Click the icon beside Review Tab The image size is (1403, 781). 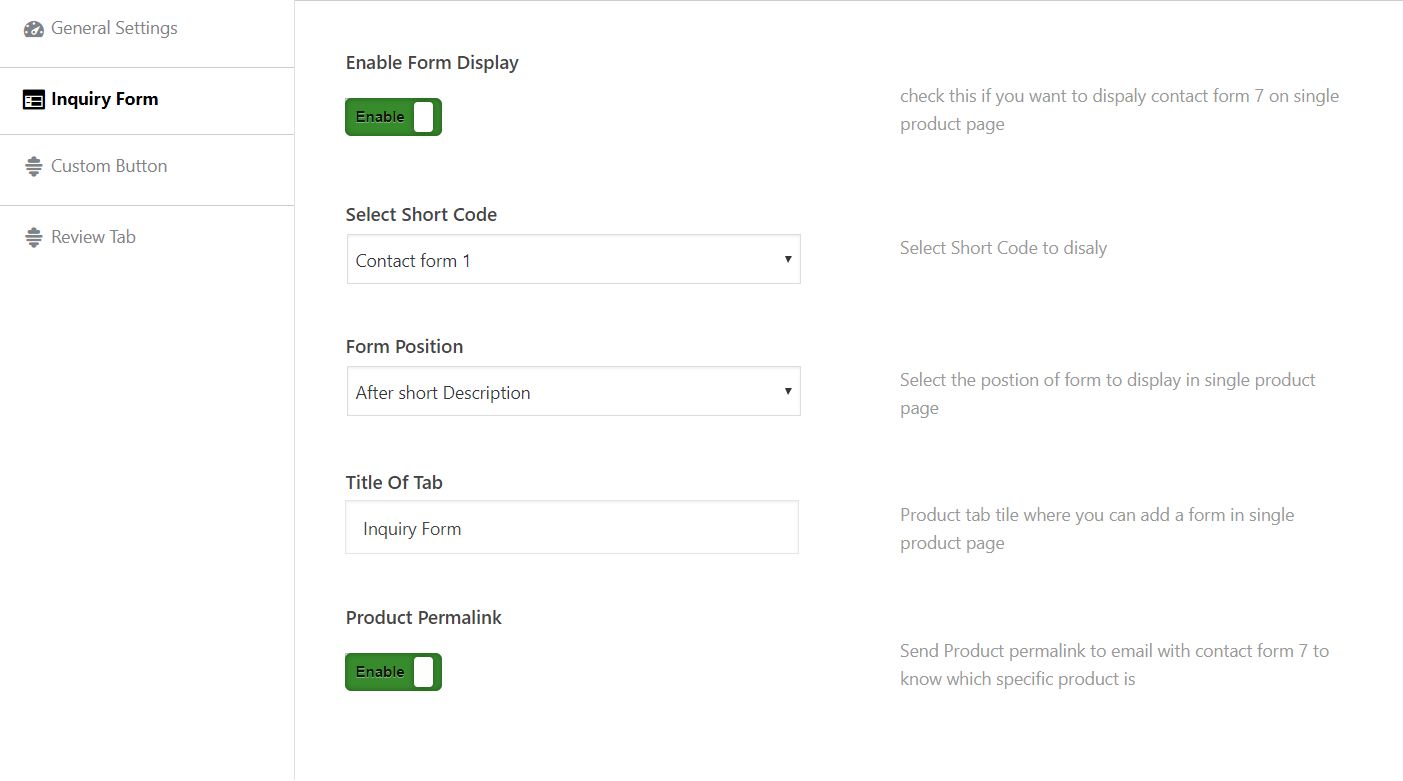[x=34, y=238]
